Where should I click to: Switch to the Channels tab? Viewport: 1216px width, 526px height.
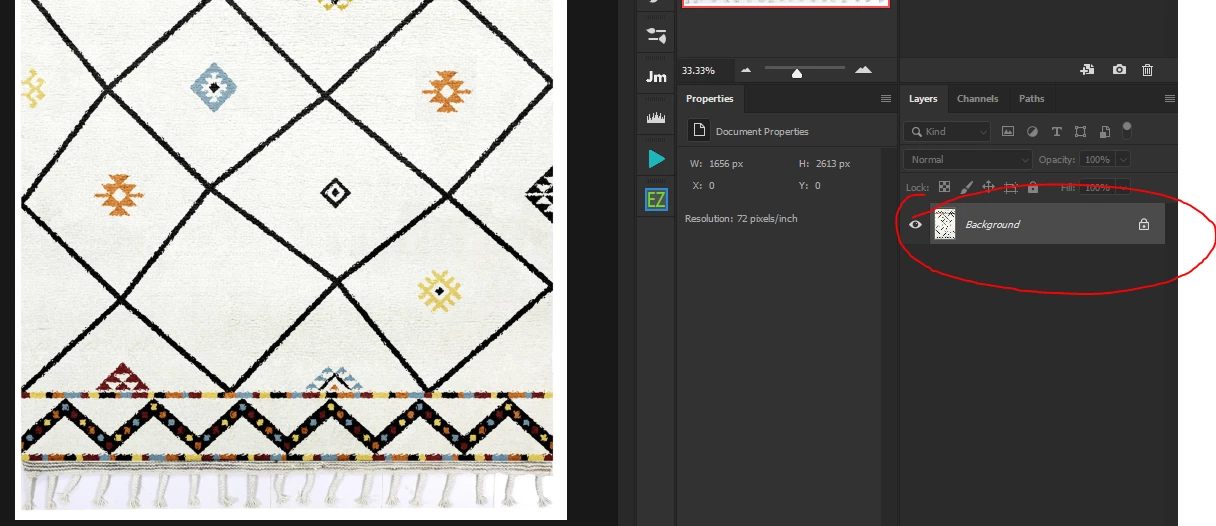(977, 99)
